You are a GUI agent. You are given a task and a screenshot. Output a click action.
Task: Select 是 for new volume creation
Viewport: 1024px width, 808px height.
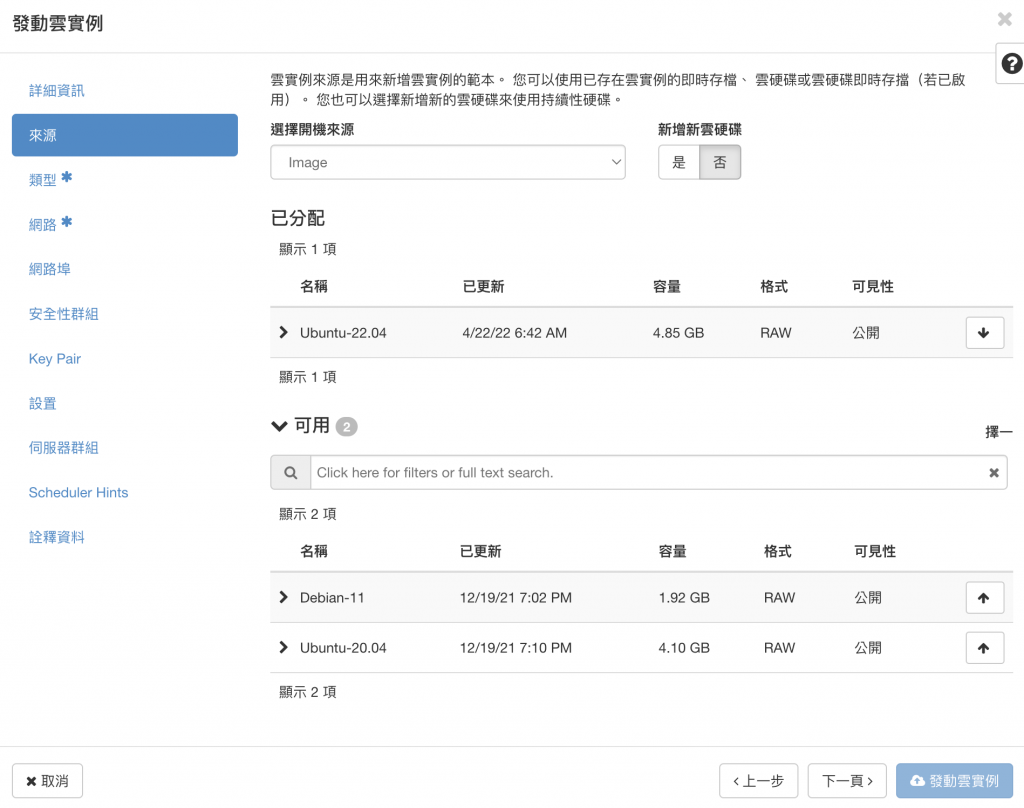pyautogui.click(x=679, y=162)
